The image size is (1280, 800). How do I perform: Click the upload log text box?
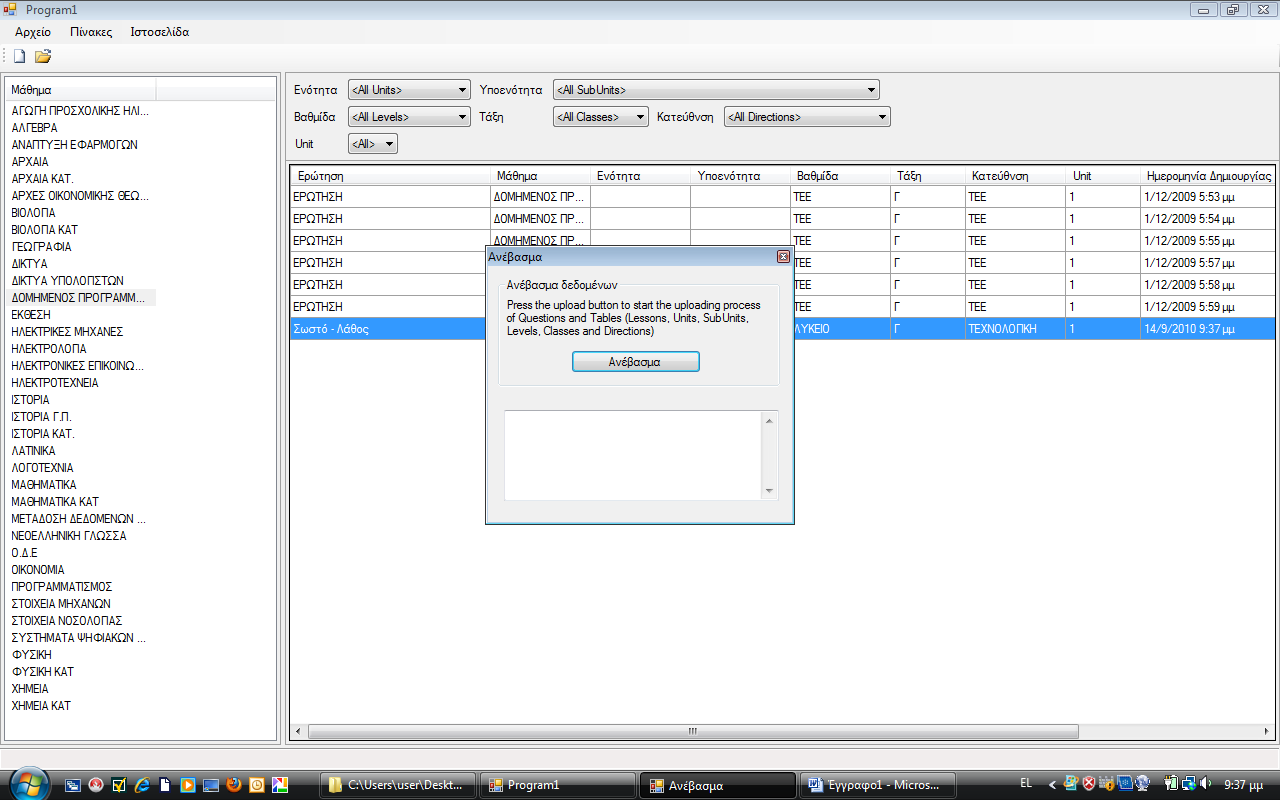(634, 455)
